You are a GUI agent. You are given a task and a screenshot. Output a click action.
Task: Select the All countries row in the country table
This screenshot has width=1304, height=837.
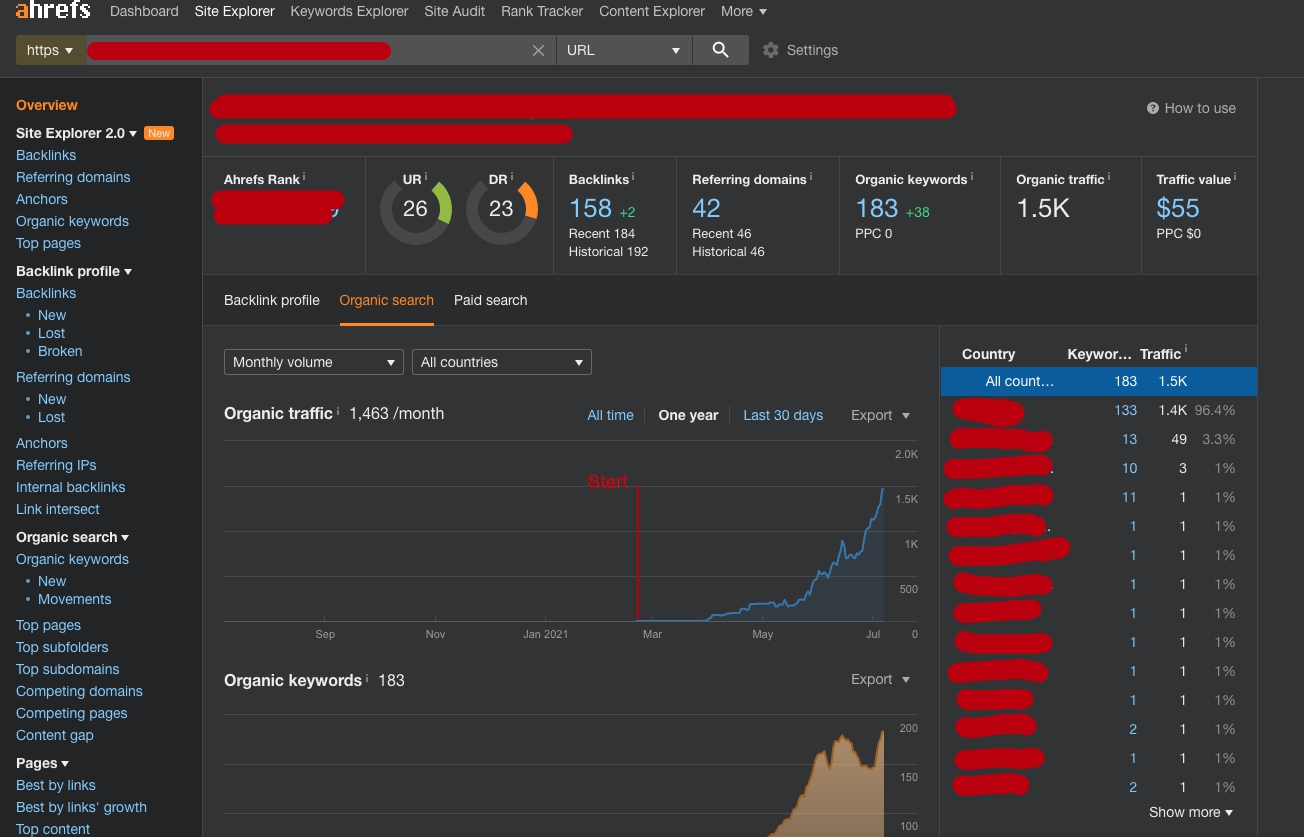[1099, 381]
